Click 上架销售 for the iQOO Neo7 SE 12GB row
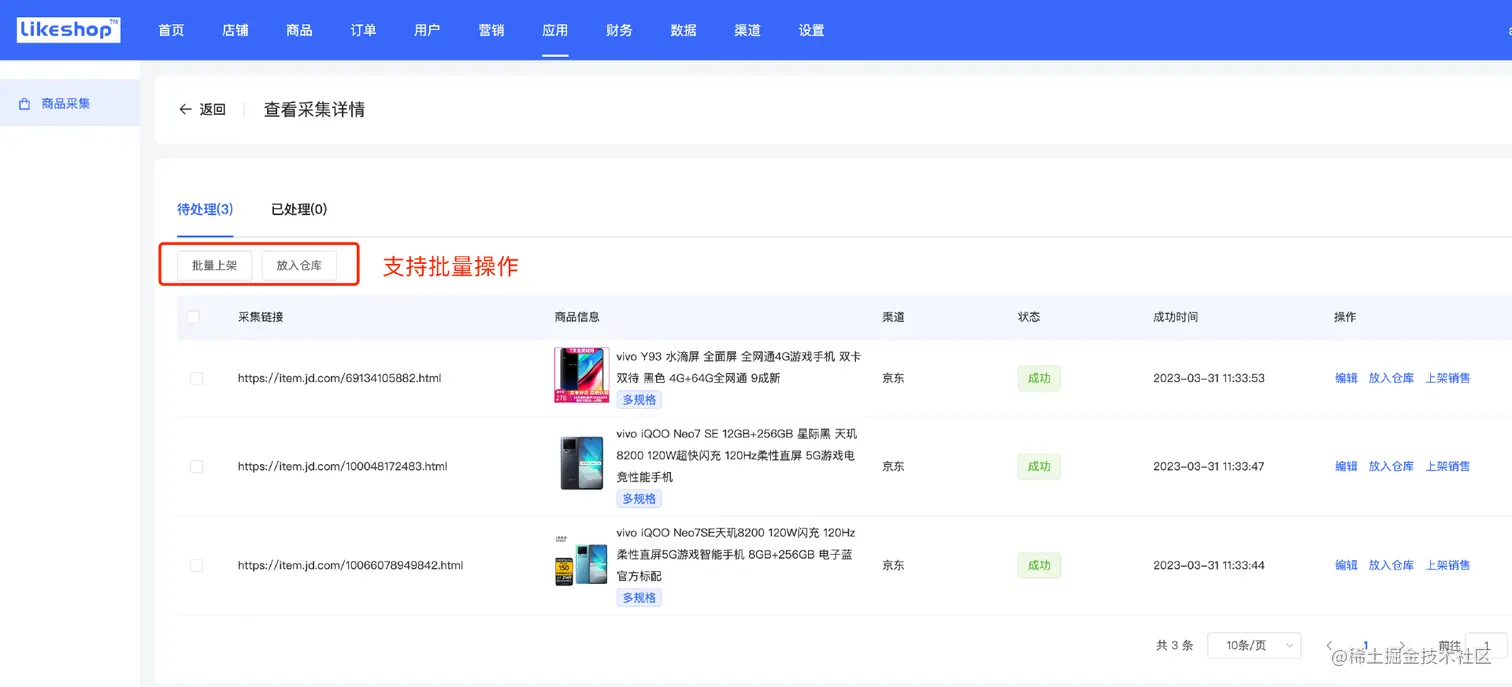The width and height of the screenshot is (1512, 687). 1447,466
